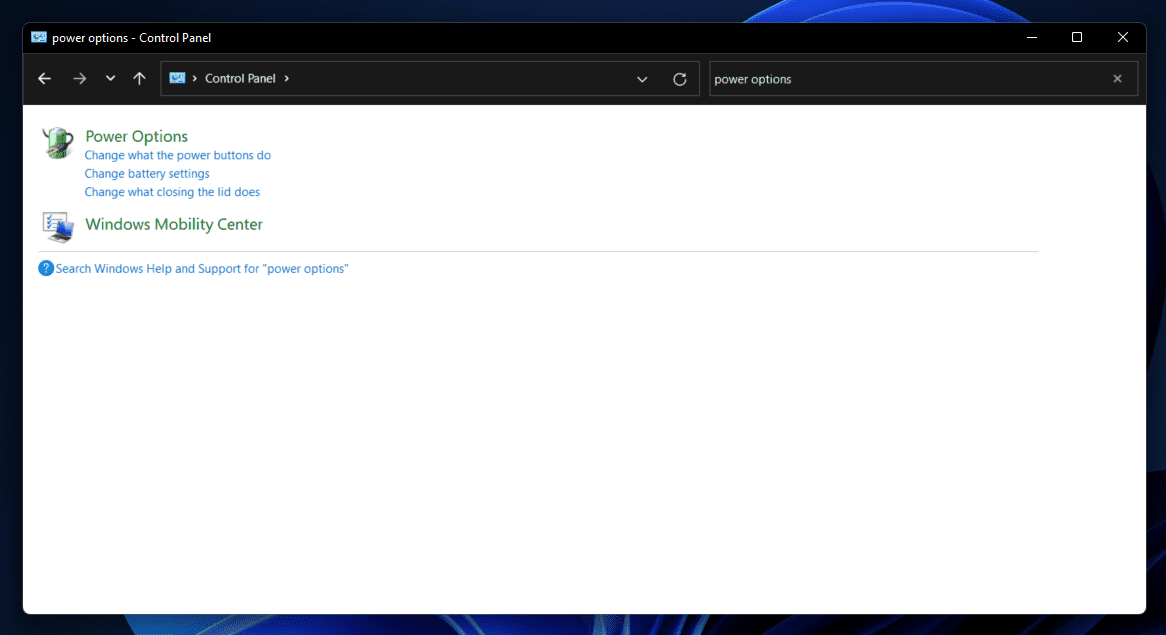This screenshot has width=1166, height=635.
Task: Open the Windows Mobility Center heading
Action: [x=174, y=224]
